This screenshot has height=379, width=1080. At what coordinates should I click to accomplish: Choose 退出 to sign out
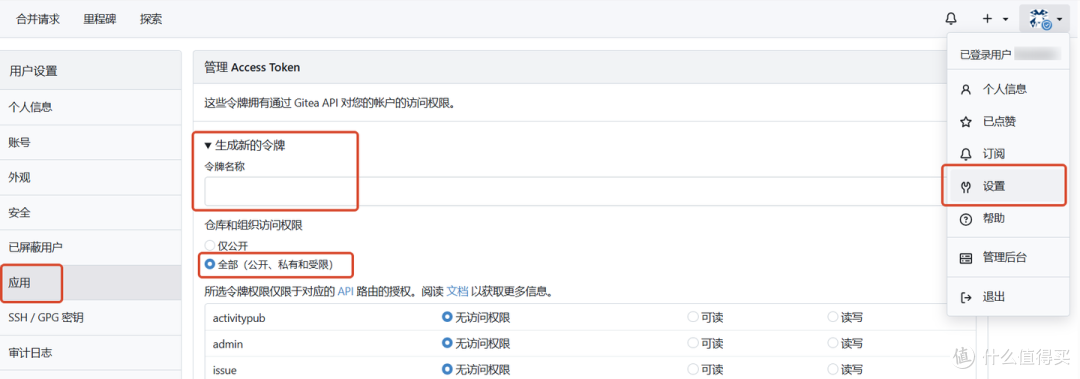[x=1008, y=297]
